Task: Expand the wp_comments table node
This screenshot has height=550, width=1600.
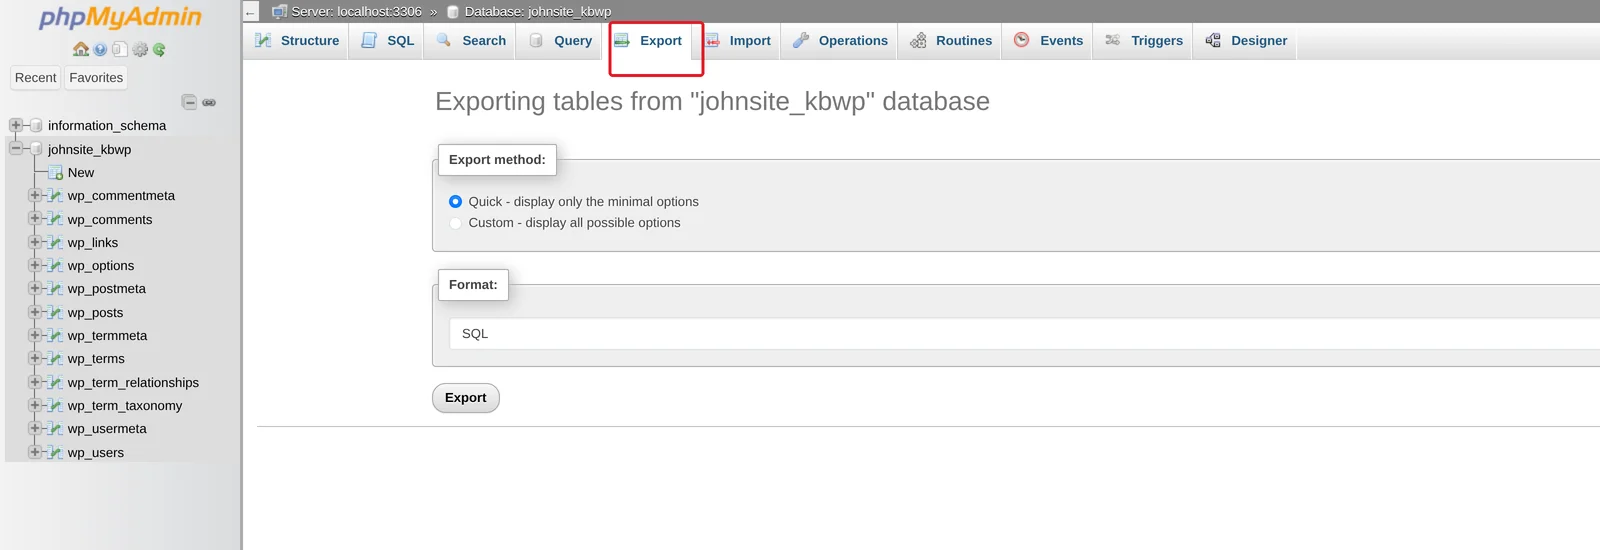Action: tap(35, 218)
